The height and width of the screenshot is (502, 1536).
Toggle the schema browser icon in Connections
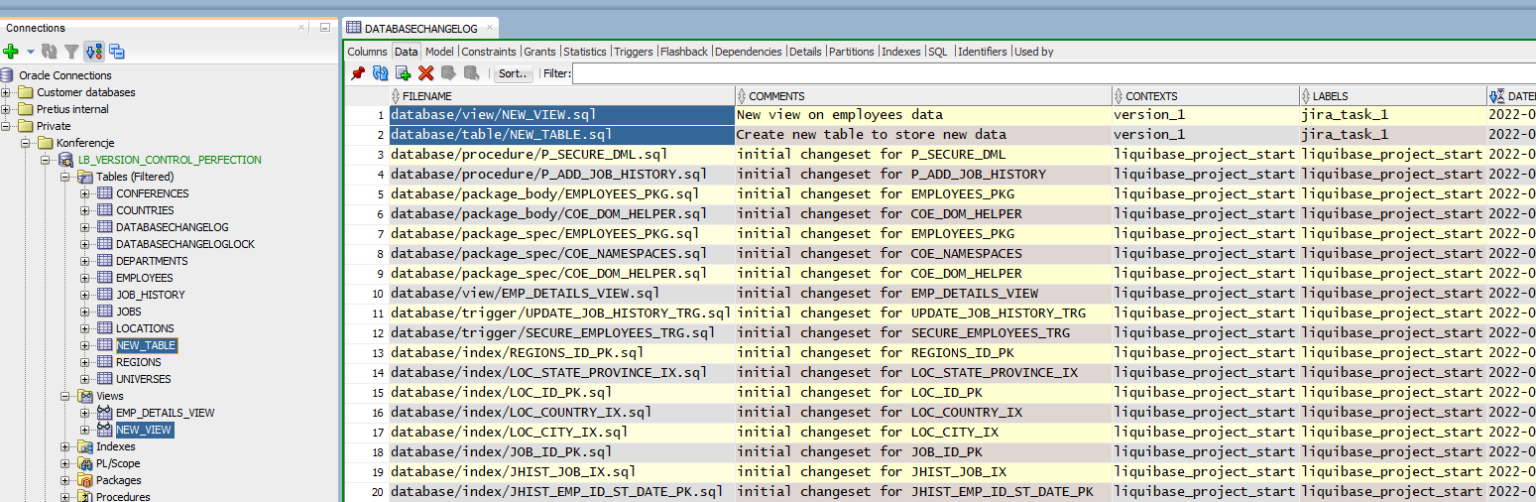tap(94, 51)
